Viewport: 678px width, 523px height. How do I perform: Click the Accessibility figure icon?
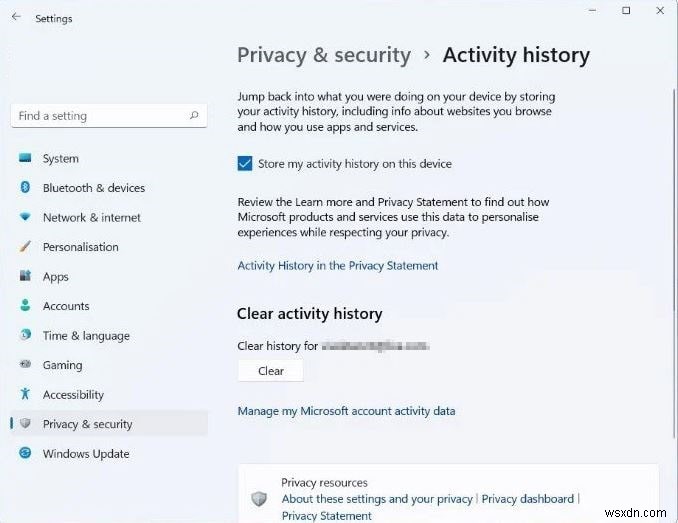(x=25, y=394)
